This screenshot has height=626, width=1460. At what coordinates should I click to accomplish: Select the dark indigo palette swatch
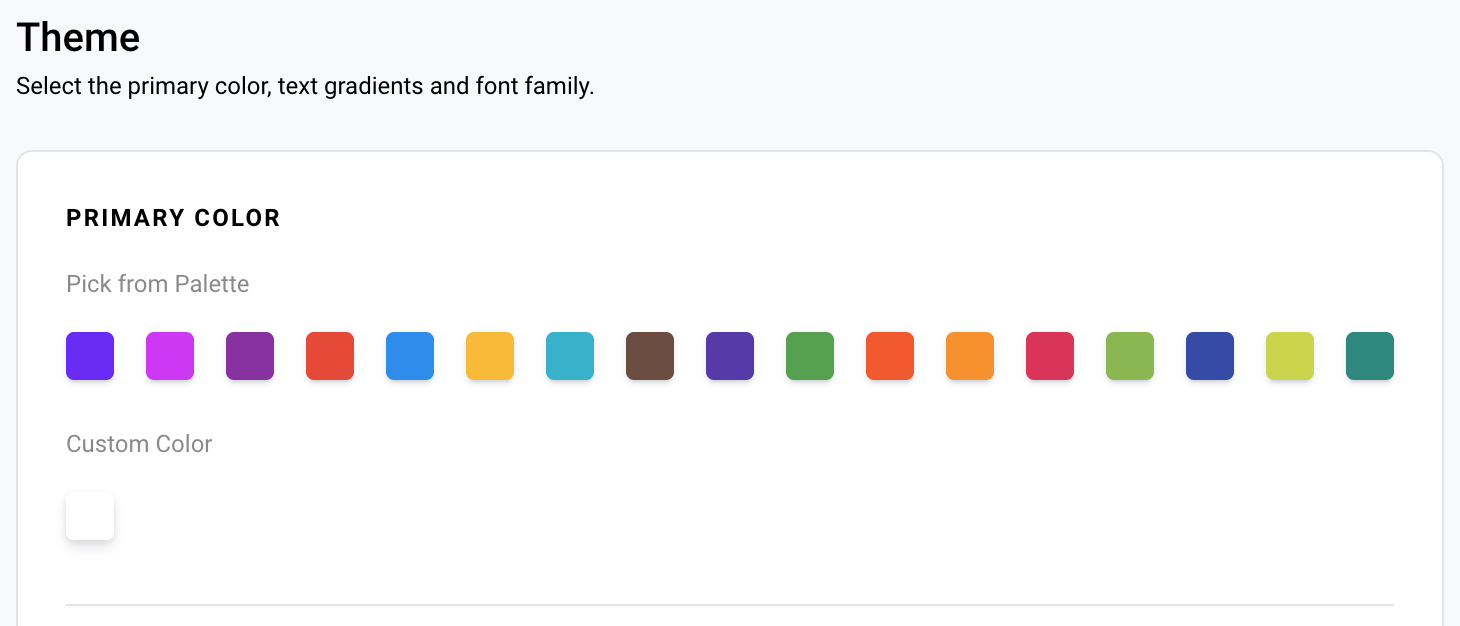coord(730,356)
